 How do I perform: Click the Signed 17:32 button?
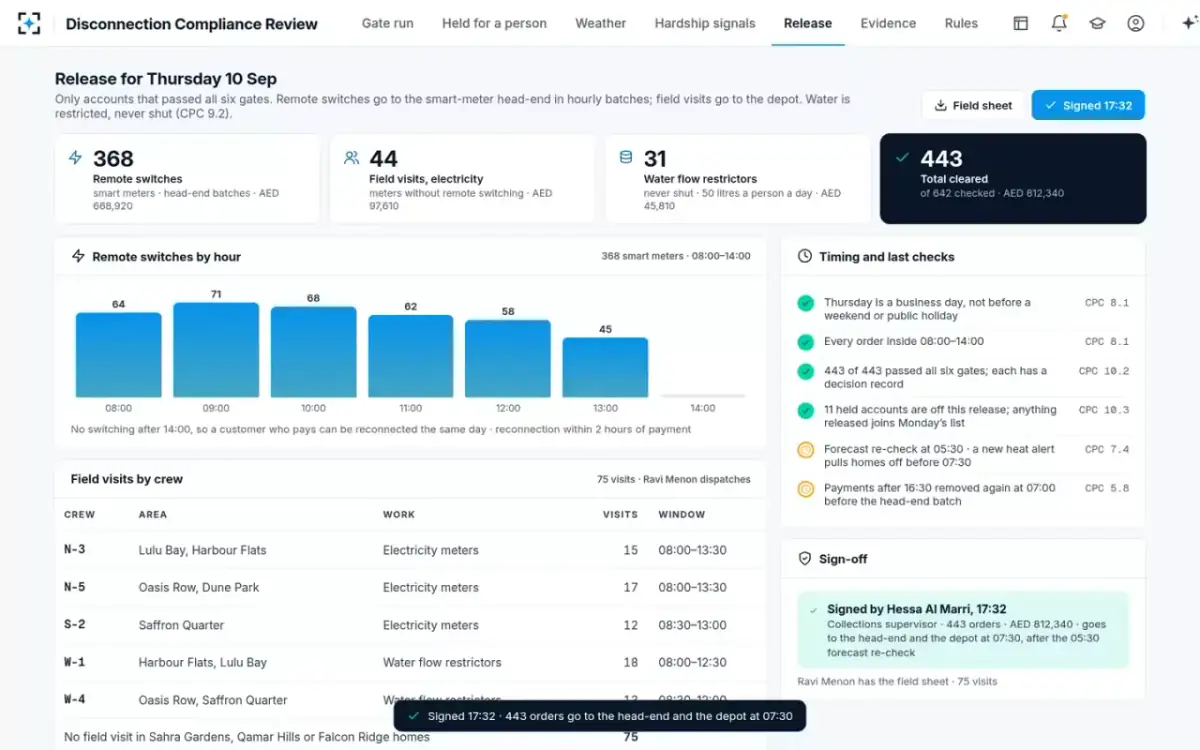click(1088, 105)
